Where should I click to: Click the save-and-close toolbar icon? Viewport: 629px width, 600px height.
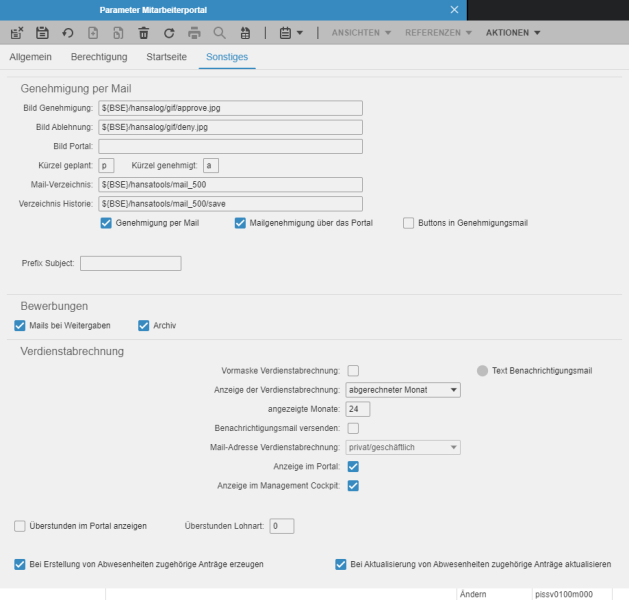click(17, 33)
